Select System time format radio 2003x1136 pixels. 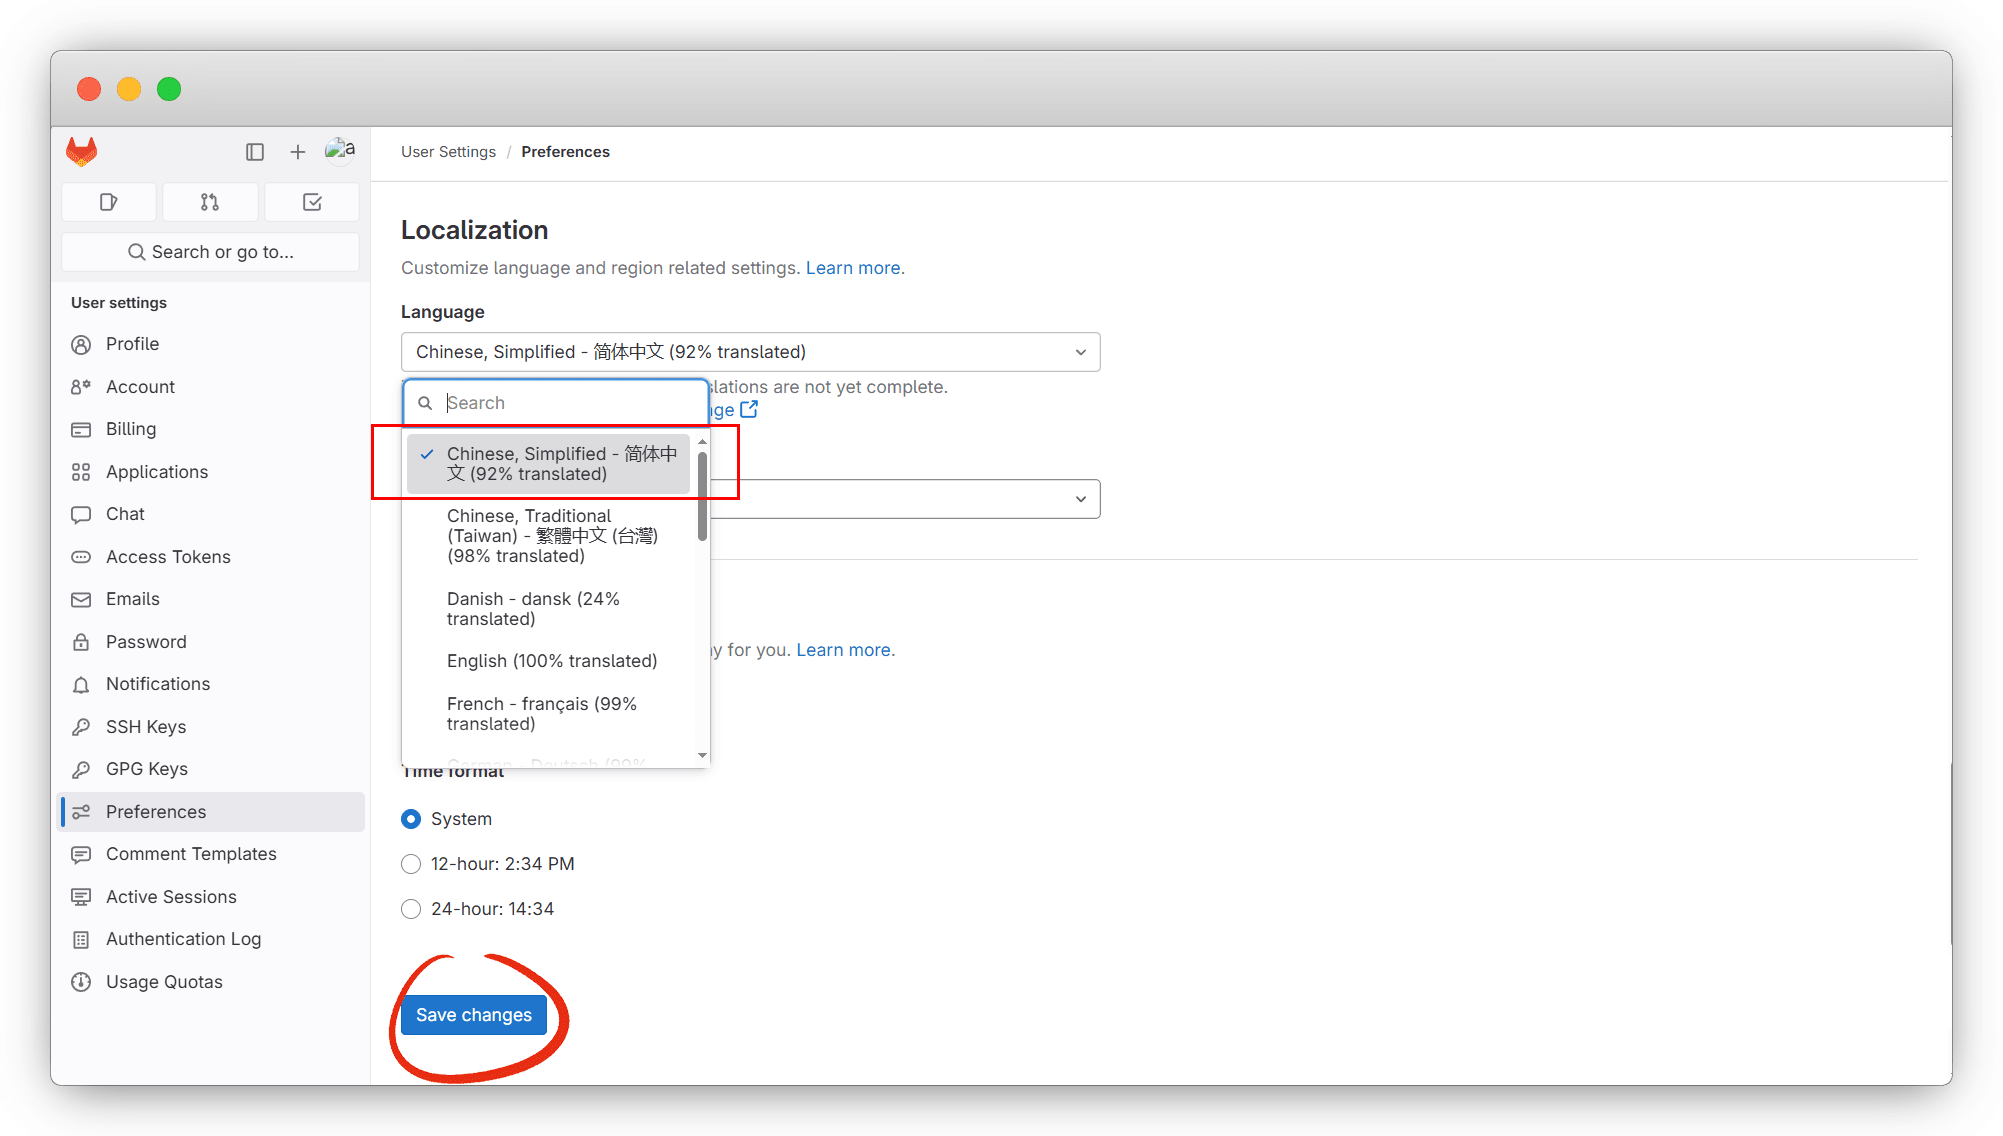pos(411,819)
